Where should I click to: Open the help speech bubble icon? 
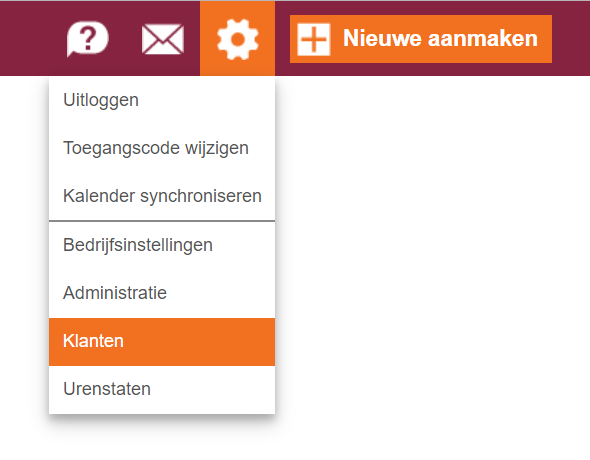point(88,39)
